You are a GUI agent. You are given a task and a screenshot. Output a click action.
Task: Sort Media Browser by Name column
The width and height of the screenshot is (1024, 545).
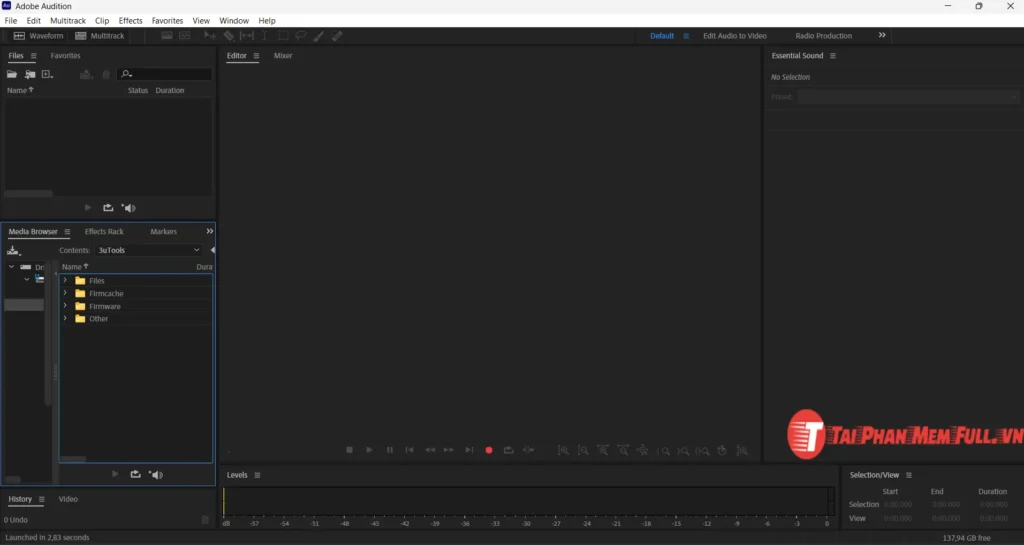coord(74,267)
